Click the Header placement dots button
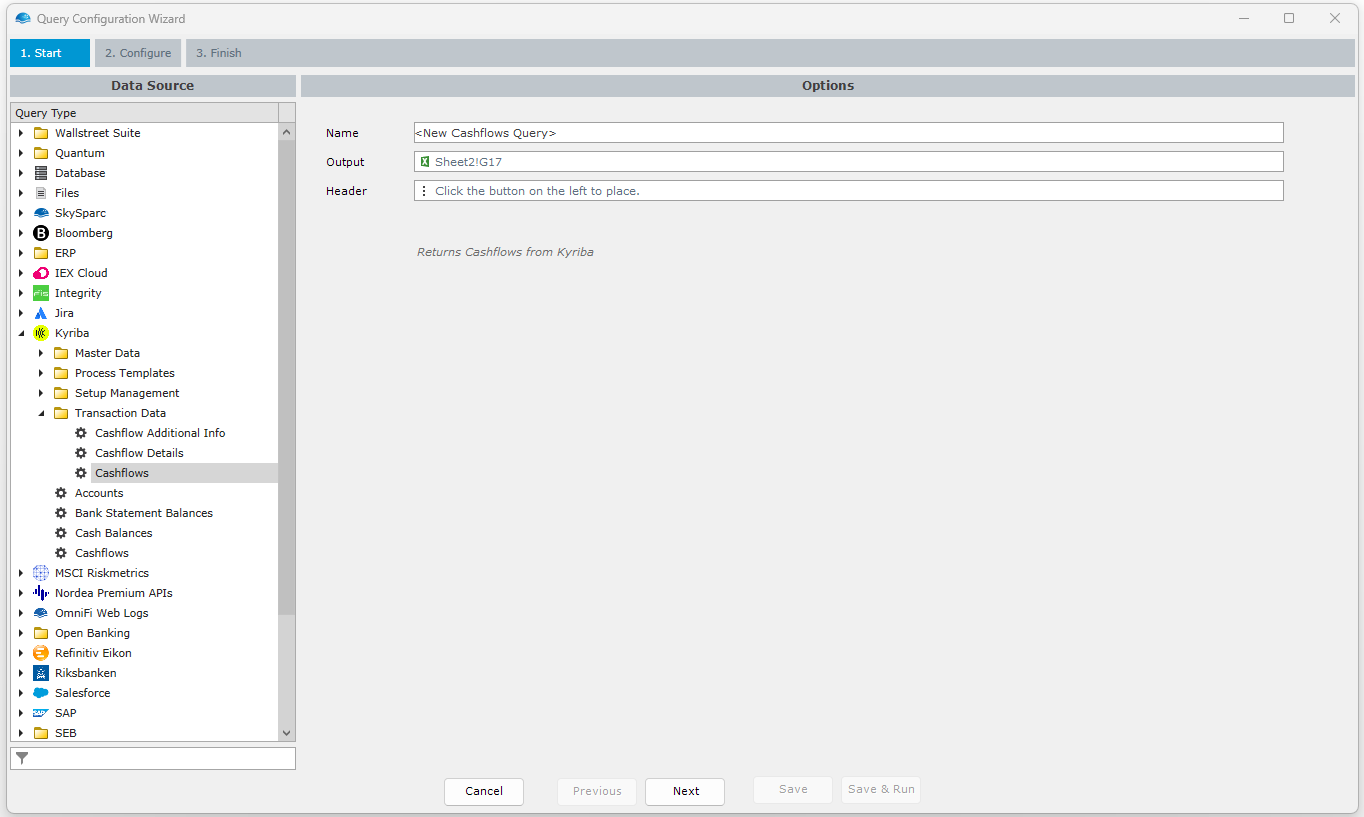The width and height of the screenshot is (1364, 817). 424,191
